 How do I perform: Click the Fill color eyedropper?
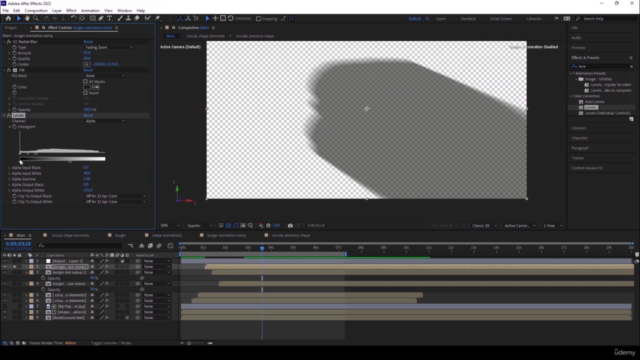(96, 87)
